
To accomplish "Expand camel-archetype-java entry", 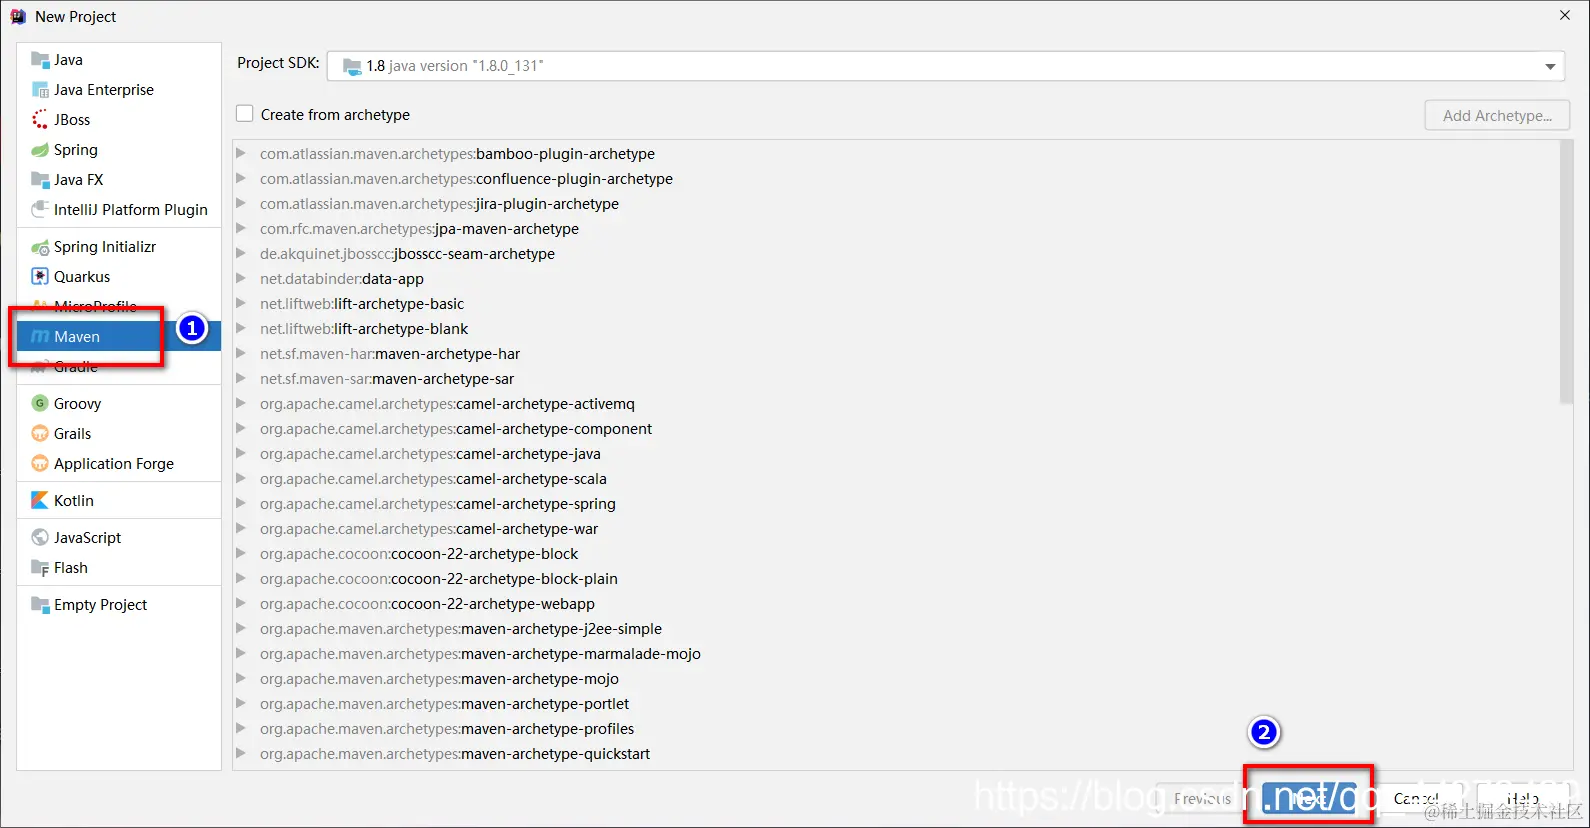I will 240,454.
